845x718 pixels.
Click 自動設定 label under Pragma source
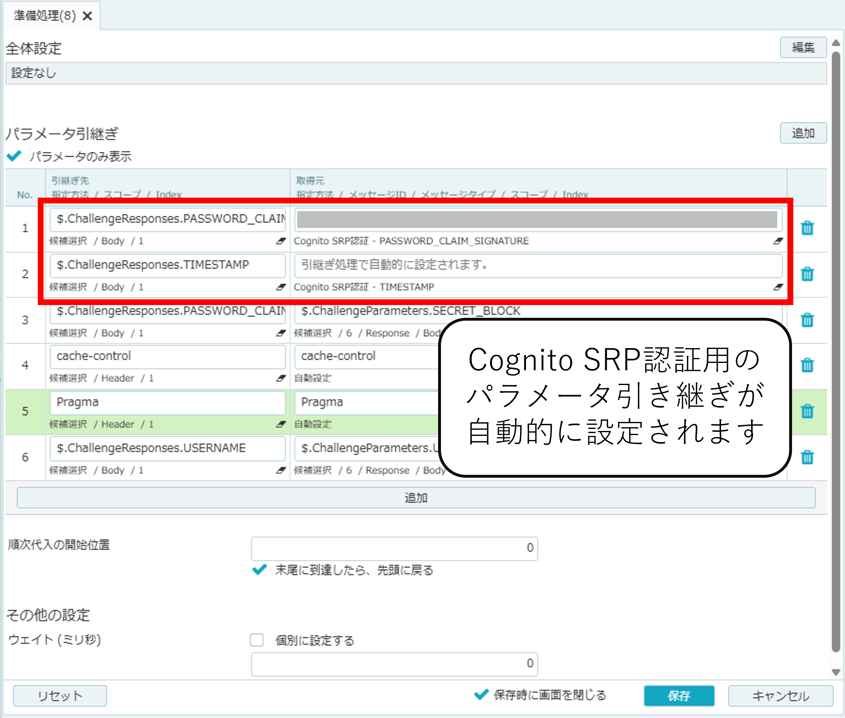click(313, 425)
